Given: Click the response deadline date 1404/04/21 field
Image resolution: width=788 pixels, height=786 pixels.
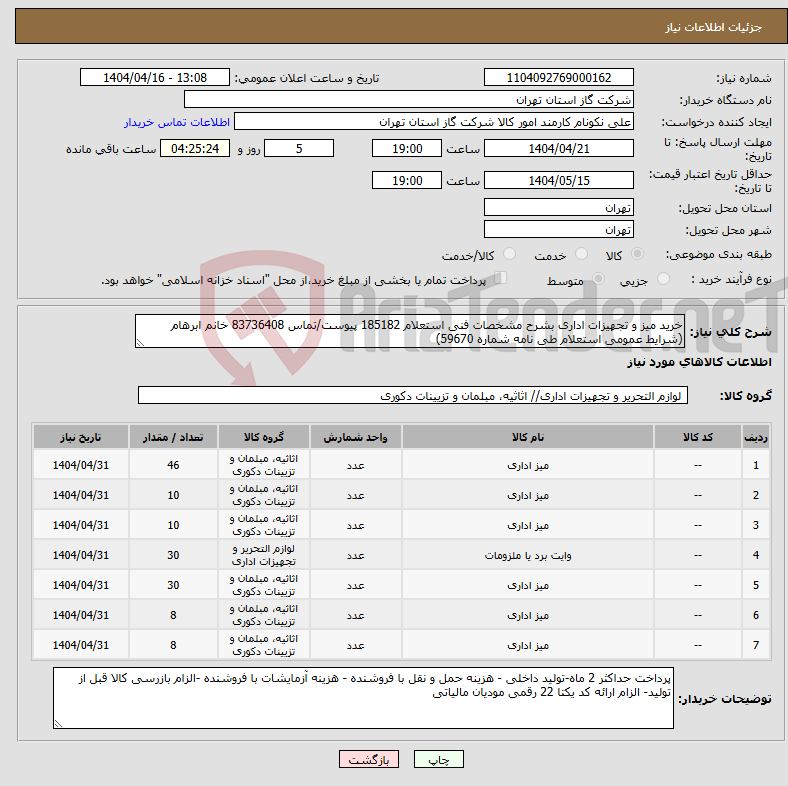Looking at the screenshot, I should pyautogui.click(x=558, y=148).
